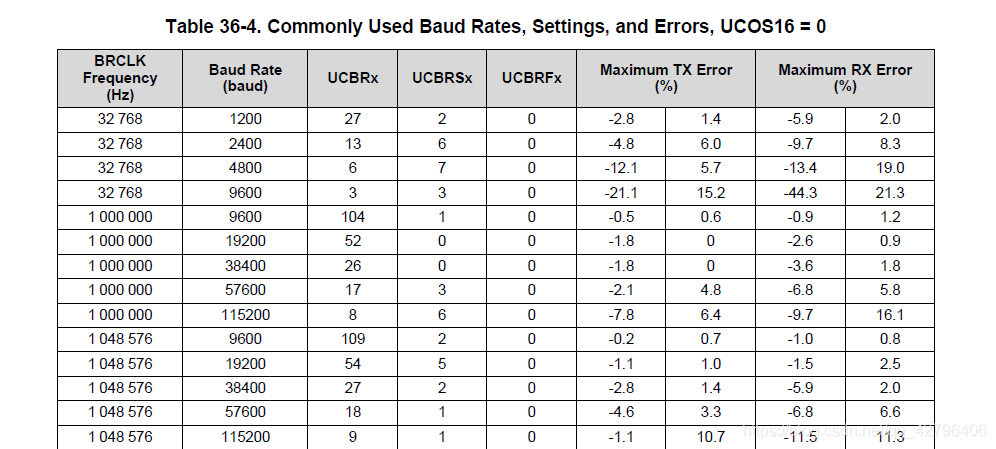Click the -21.1 TX error cell
Viewport: 996px width, 449px height.
(x=622, y=192)
